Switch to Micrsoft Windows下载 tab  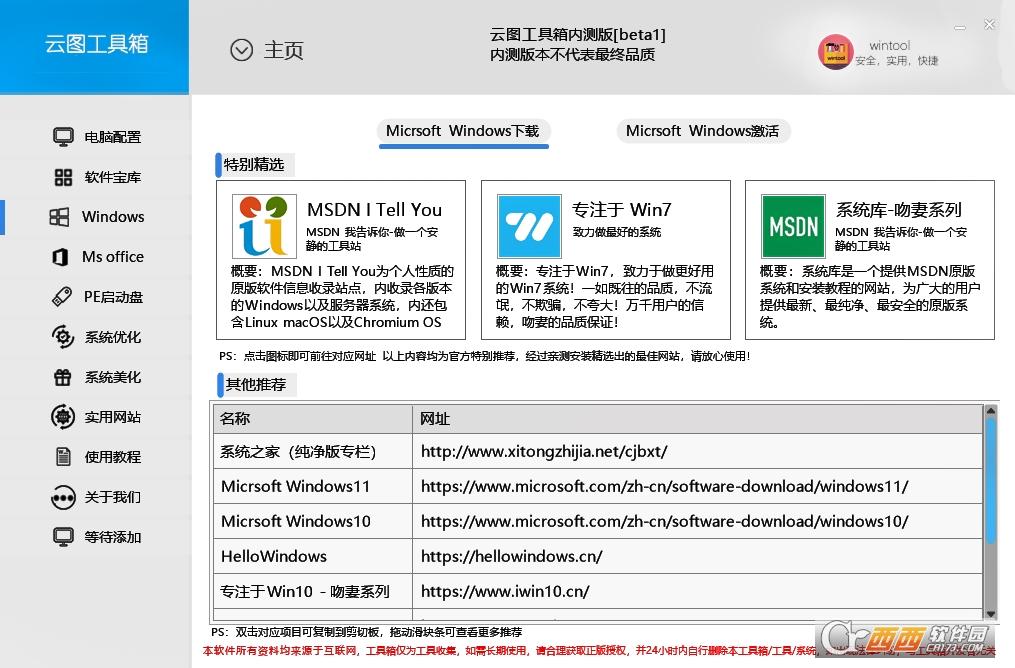tap(463, 131)
